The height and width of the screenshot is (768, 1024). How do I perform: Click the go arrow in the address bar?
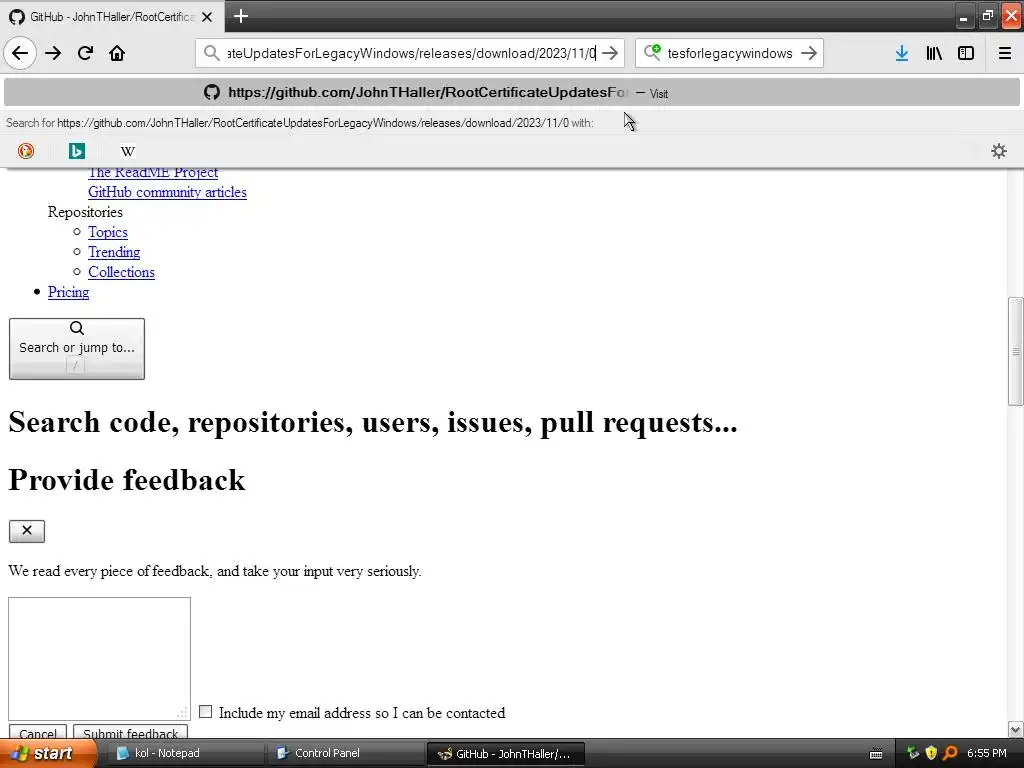point(609,53)
